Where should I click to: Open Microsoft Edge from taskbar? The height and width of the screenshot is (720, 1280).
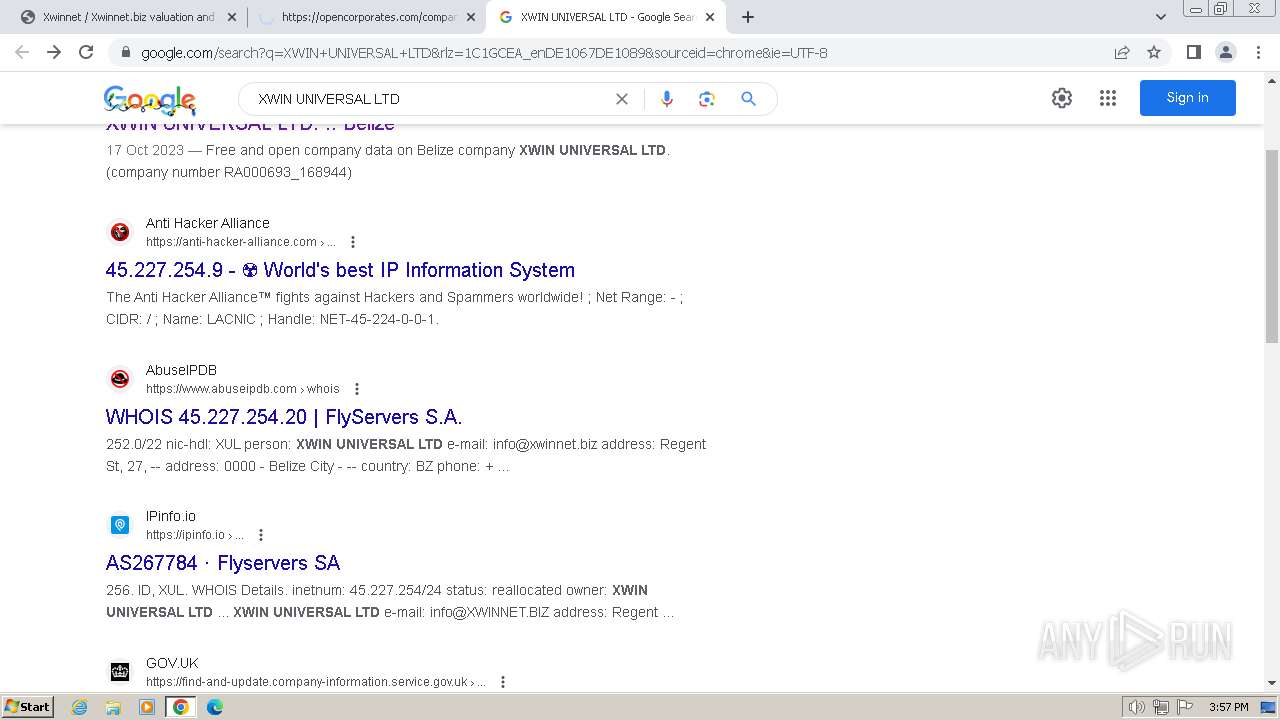click(x=215, y=707)
